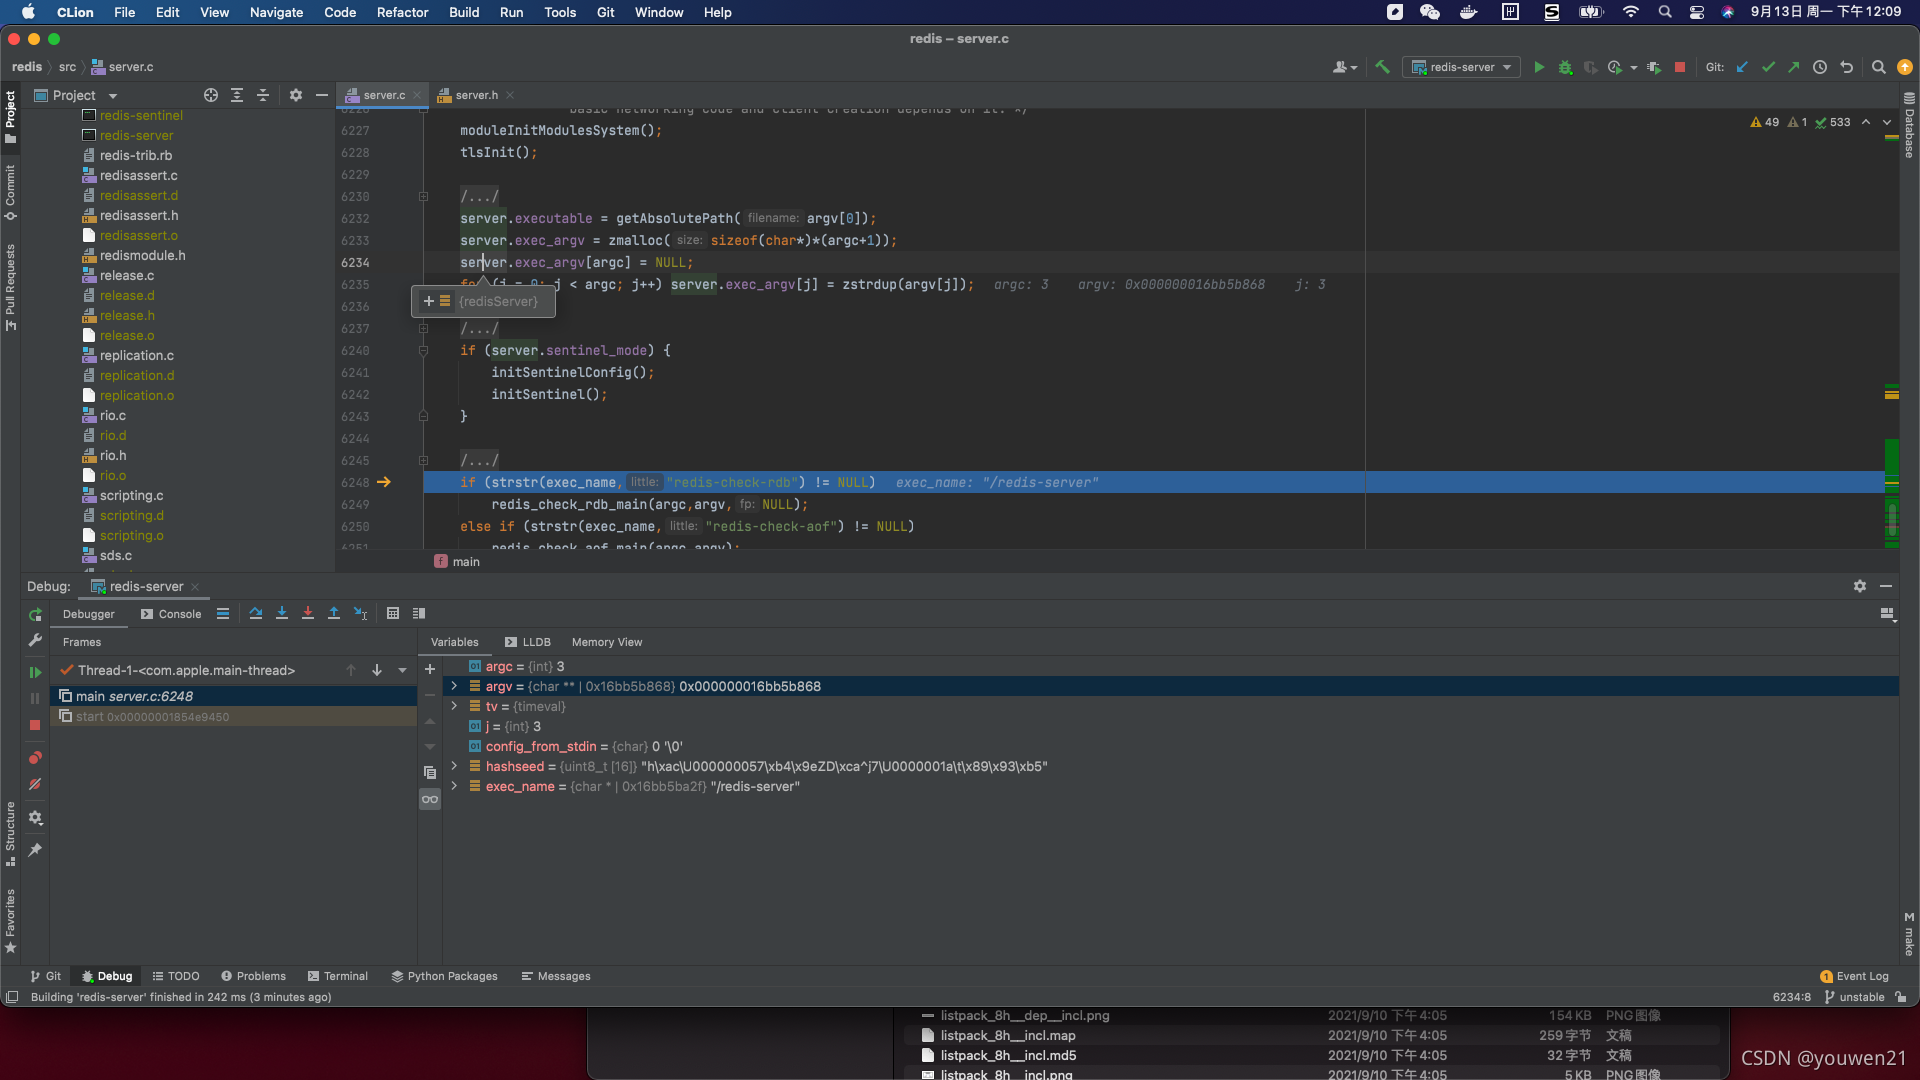Open TODO tool window button
This screenshot has height=1080, width=1920.
[x=176, y=976]
